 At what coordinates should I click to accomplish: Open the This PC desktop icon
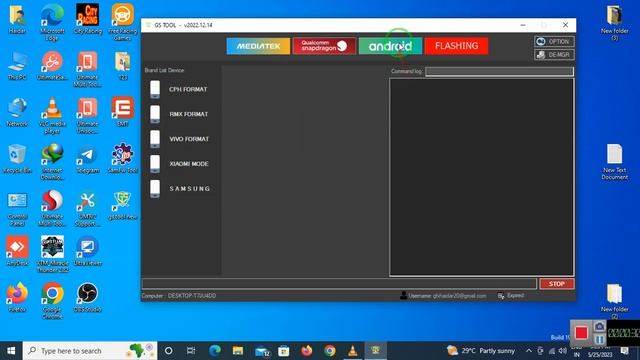click(x=17, y=66)
